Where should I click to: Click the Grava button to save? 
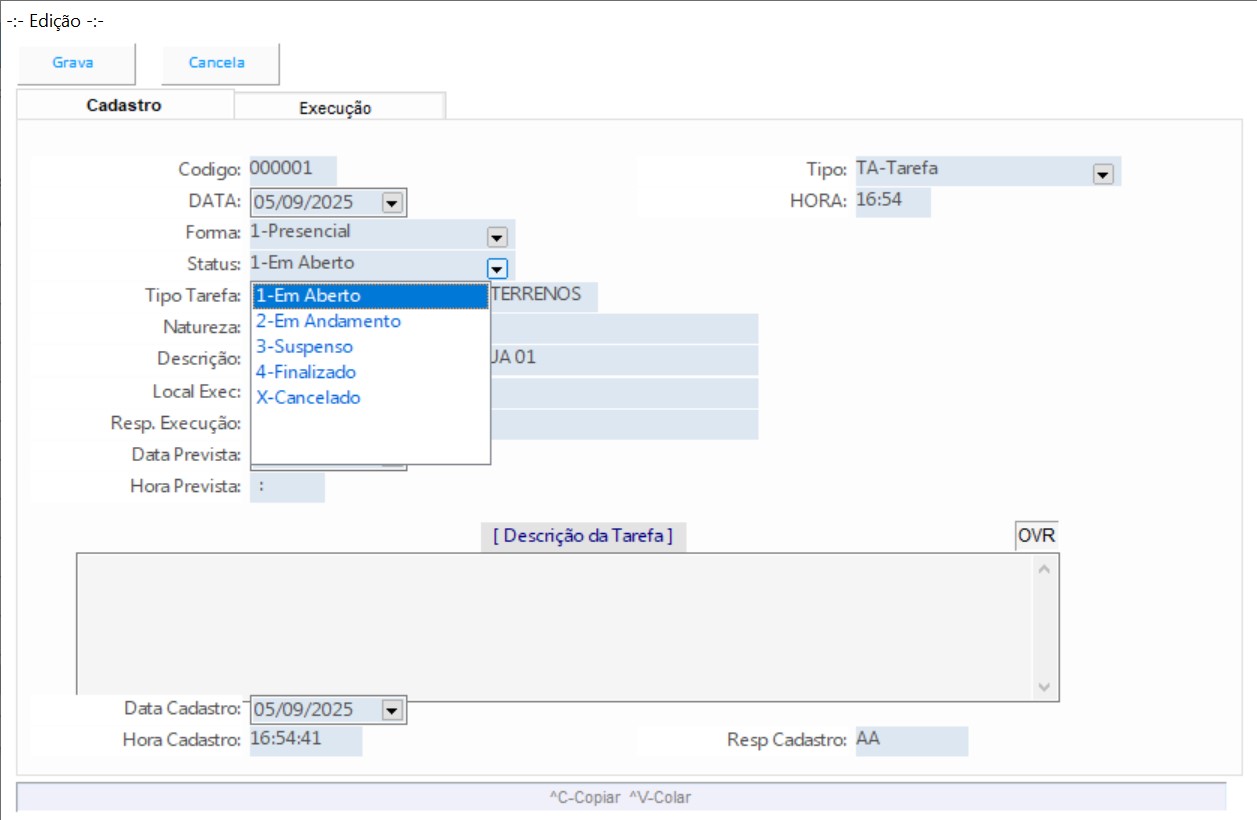(x=74, y=63)
